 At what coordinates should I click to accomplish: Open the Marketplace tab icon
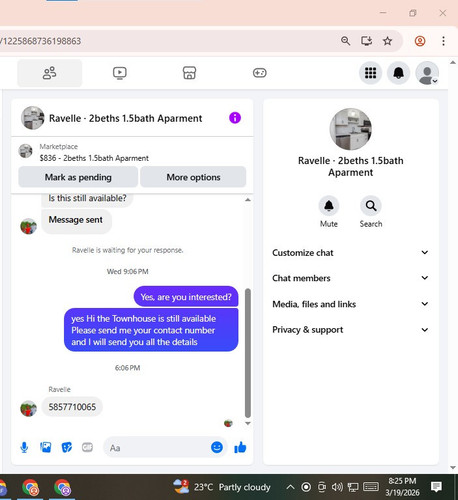pos(189,73)
